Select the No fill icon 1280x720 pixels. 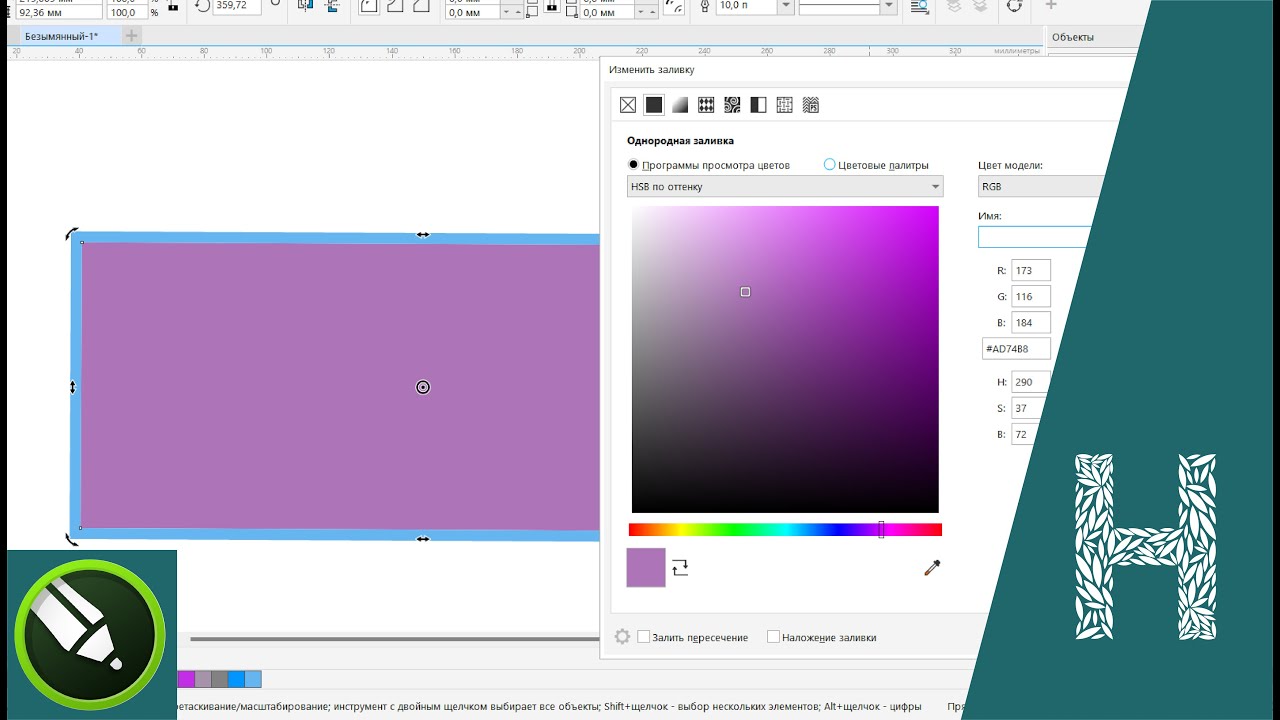point(628,105)
